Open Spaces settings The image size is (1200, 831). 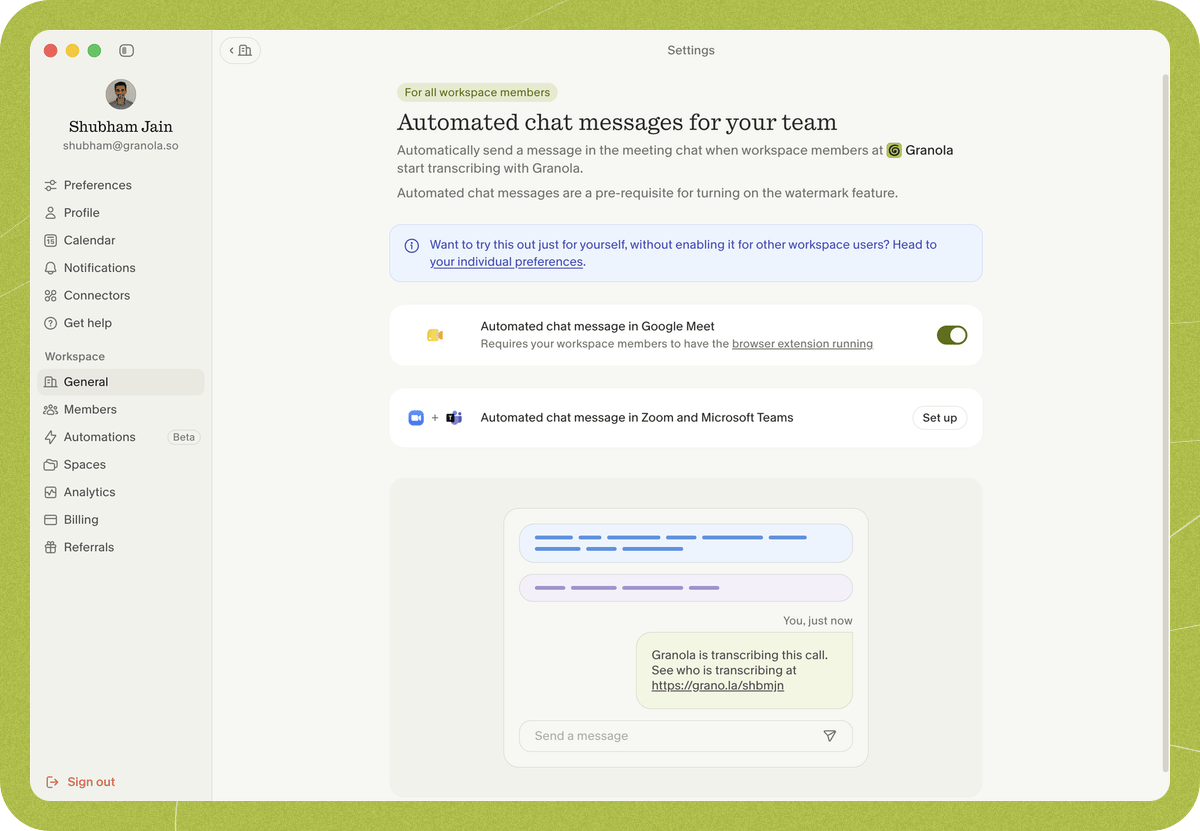click(121, 465)
